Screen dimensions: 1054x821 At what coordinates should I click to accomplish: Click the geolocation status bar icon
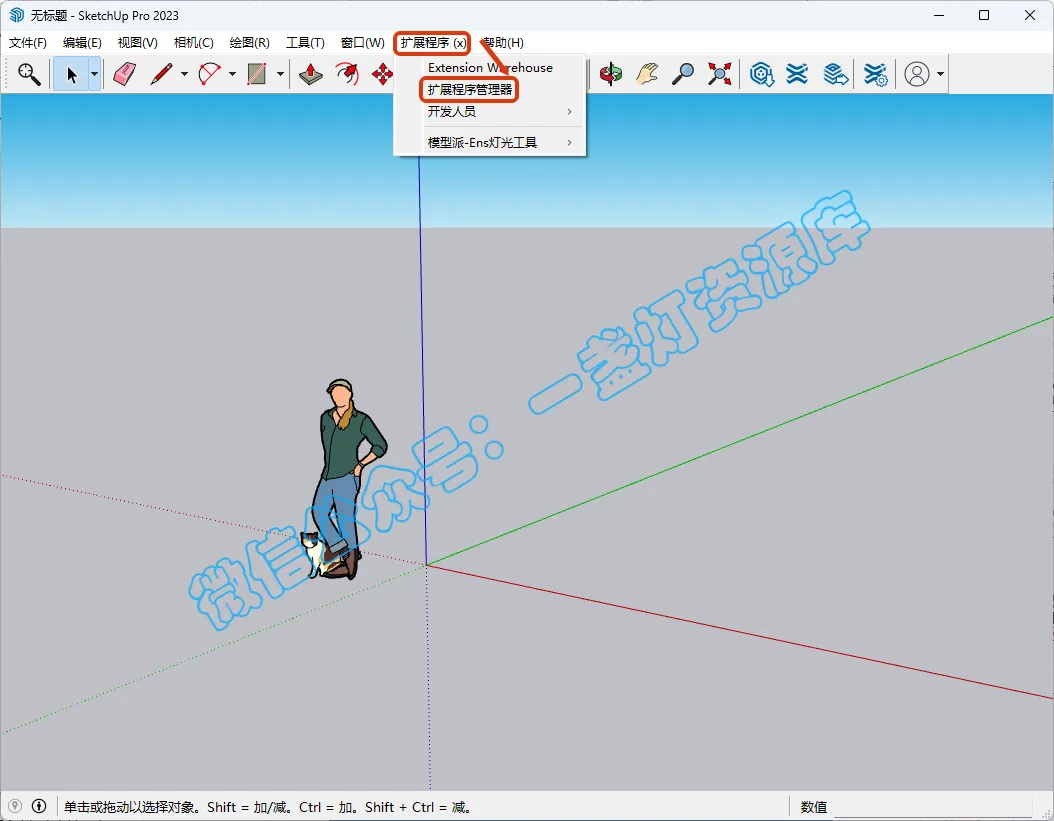pyautogui.click(x=15, y=806)
